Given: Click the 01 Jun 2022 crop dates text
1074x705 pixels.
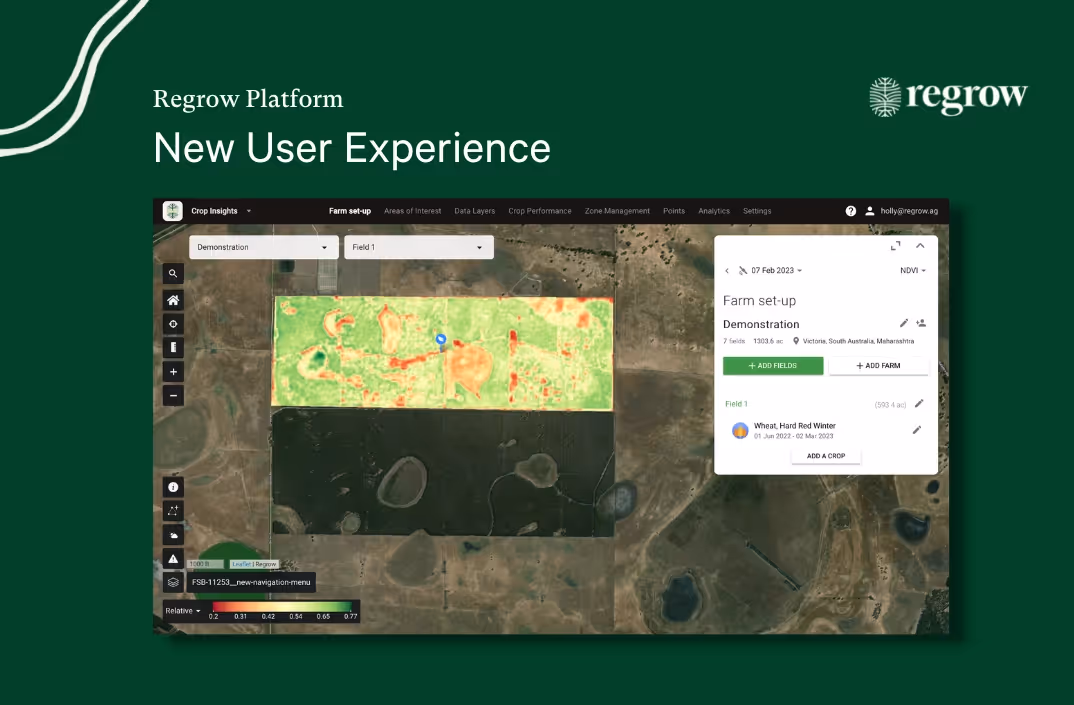Looking at the screenshot, I should point(793,436).
